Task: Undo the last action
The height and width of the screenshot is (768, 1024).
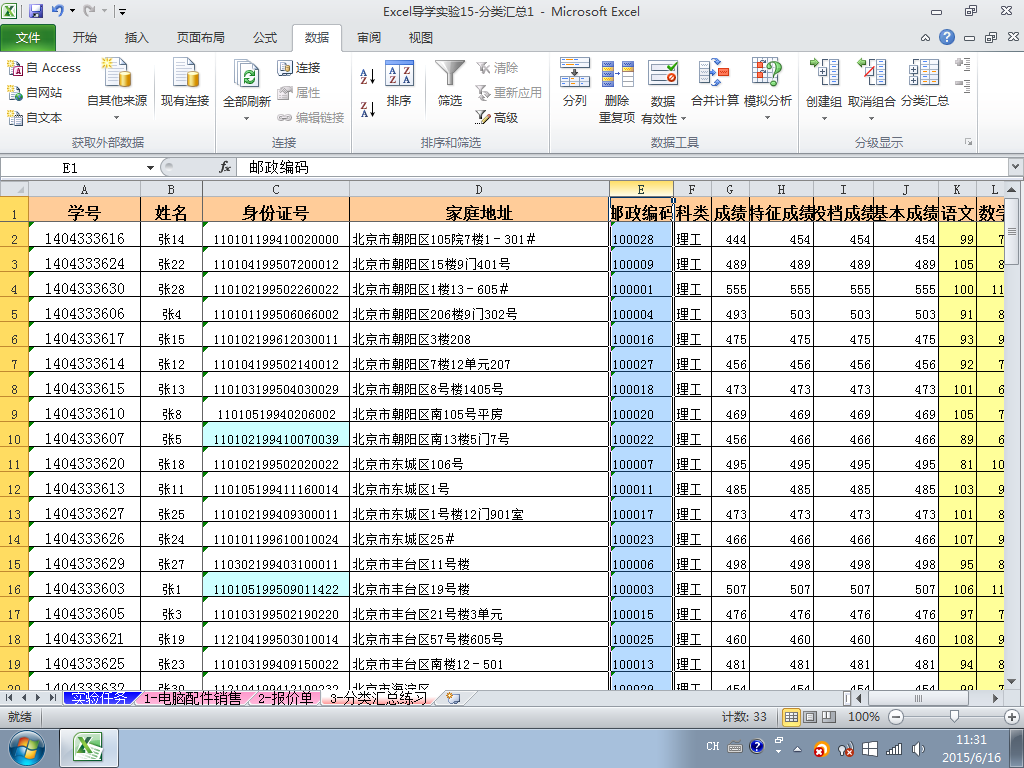Action: (x=57, y=11)
